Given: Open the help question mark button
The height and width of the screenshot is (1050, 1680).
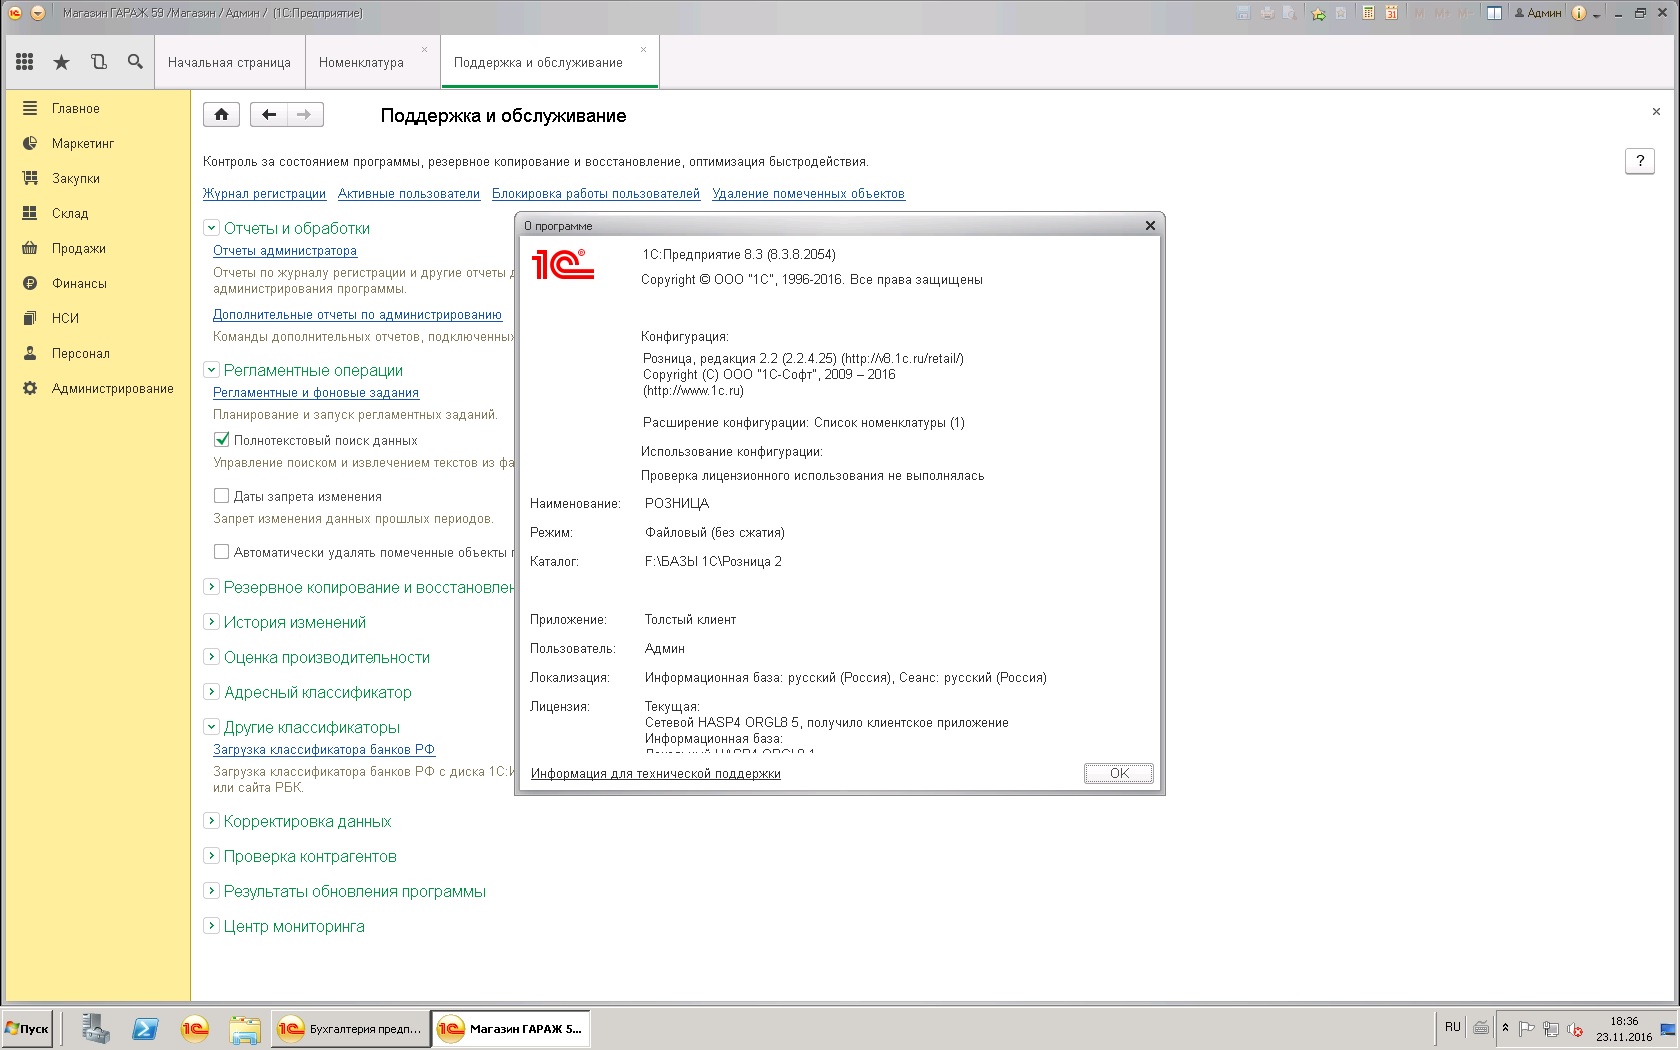Looking at the screenshot, I should pyautogui.click(x=1639, y=161).
